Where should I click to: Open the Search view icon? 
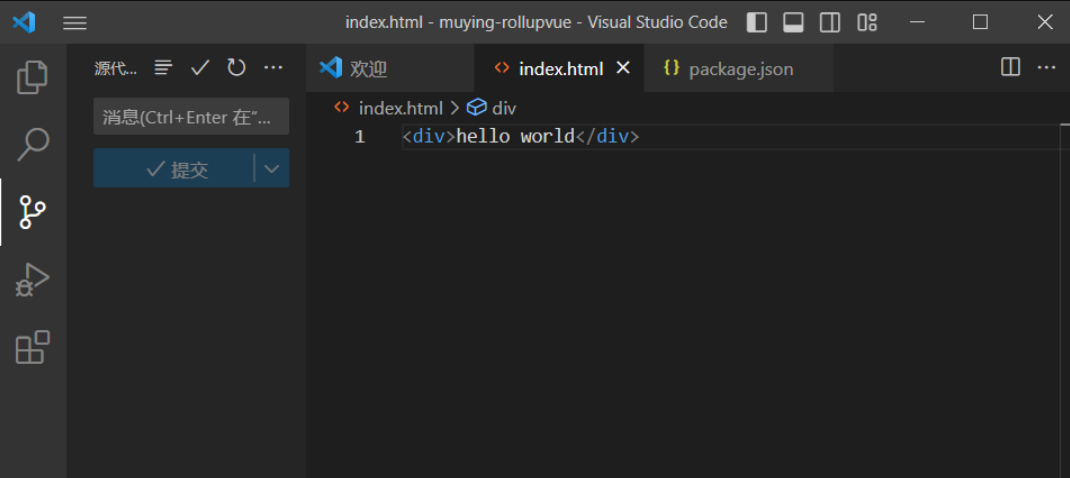32,144
